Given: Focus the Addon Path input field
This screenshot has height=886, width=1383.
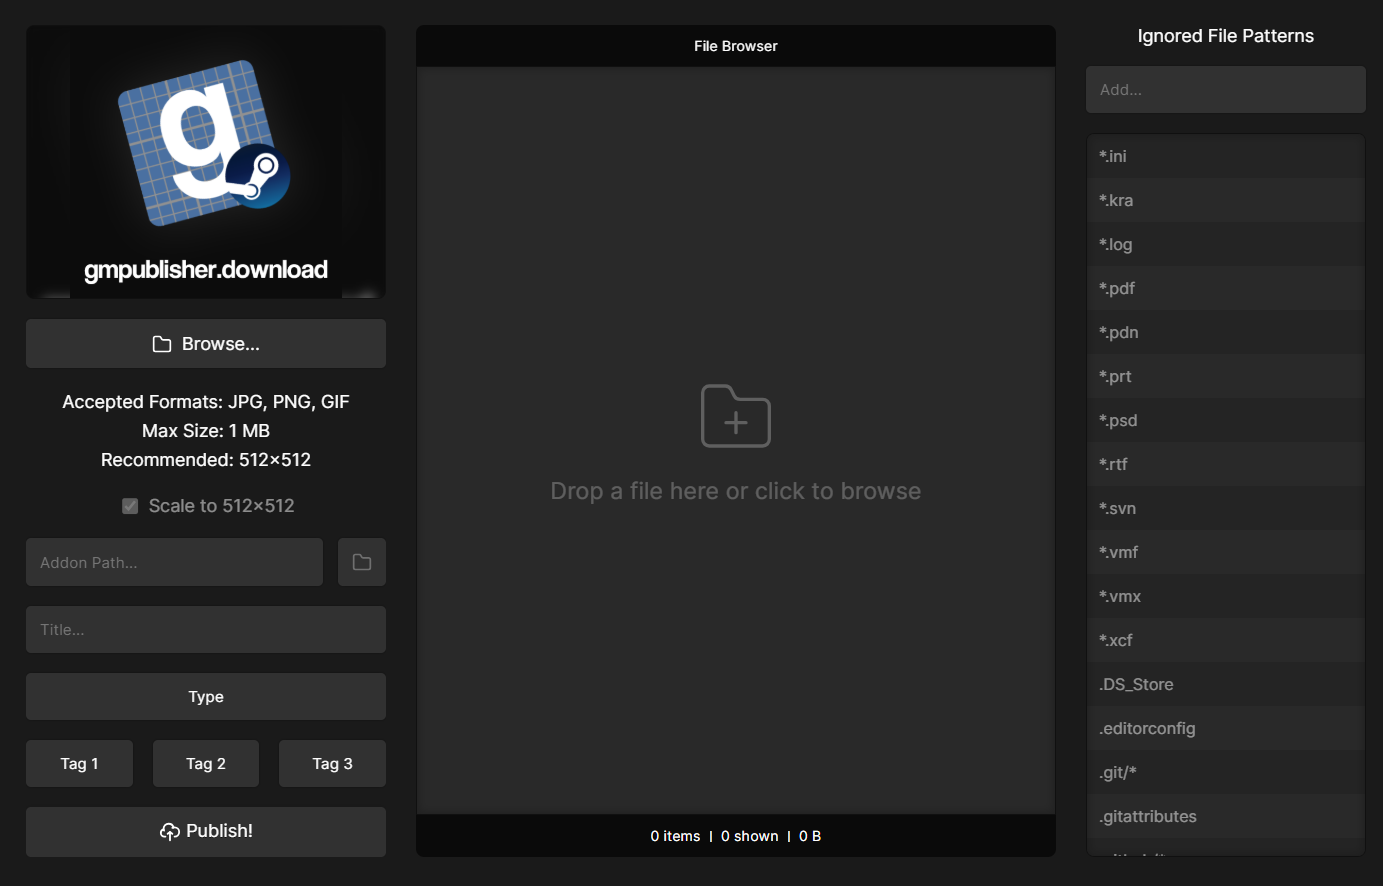Looking at the screenshot, I should click(x=174, y=562).
